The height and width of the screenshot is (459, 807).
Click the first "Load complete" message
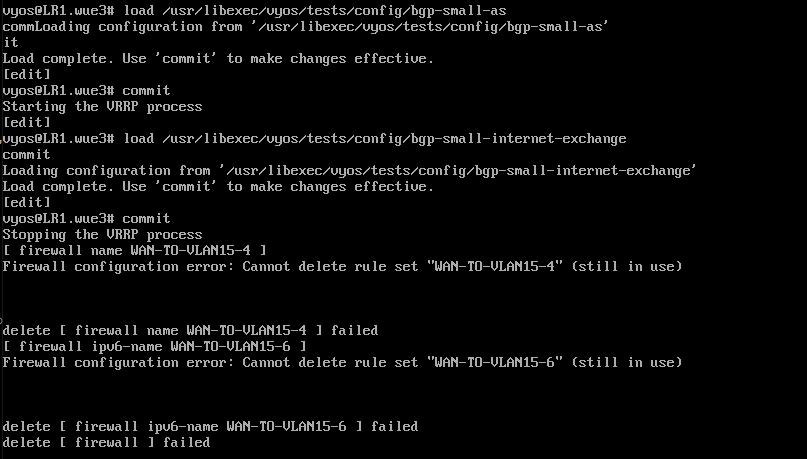[218, 58]
